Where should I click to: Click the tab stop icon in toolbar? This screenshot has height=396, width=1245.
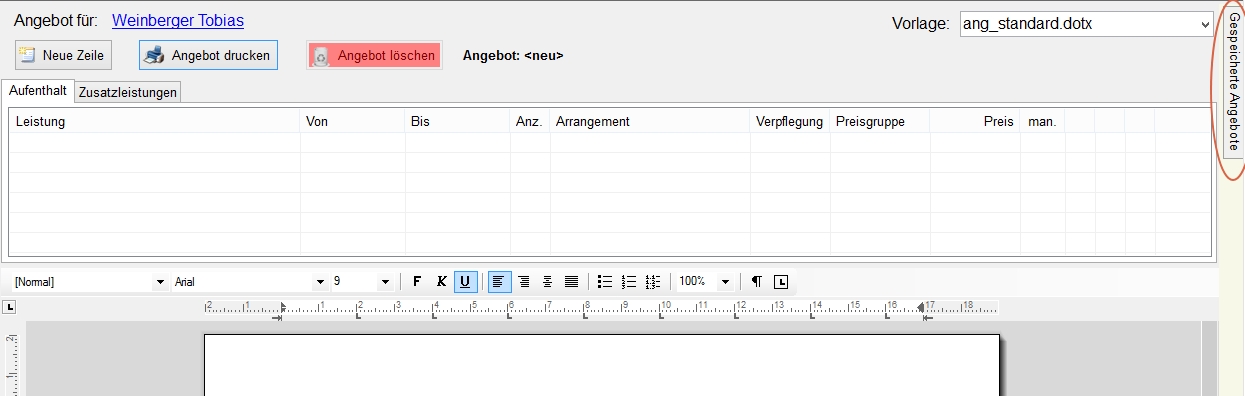tap(781, 282)
